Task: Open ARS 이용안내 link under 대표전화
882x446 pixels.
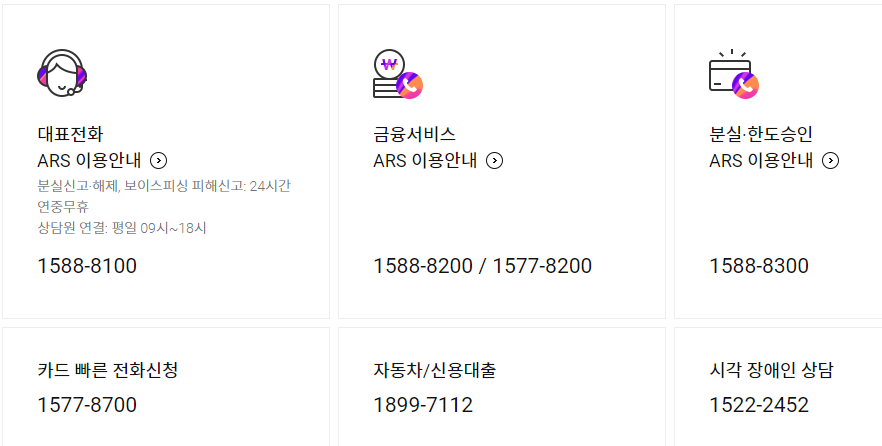Action: coord(89,161)
